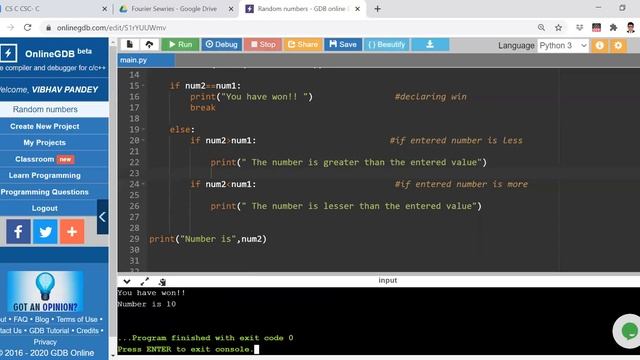Share the code project

click(x=302, y=44)
